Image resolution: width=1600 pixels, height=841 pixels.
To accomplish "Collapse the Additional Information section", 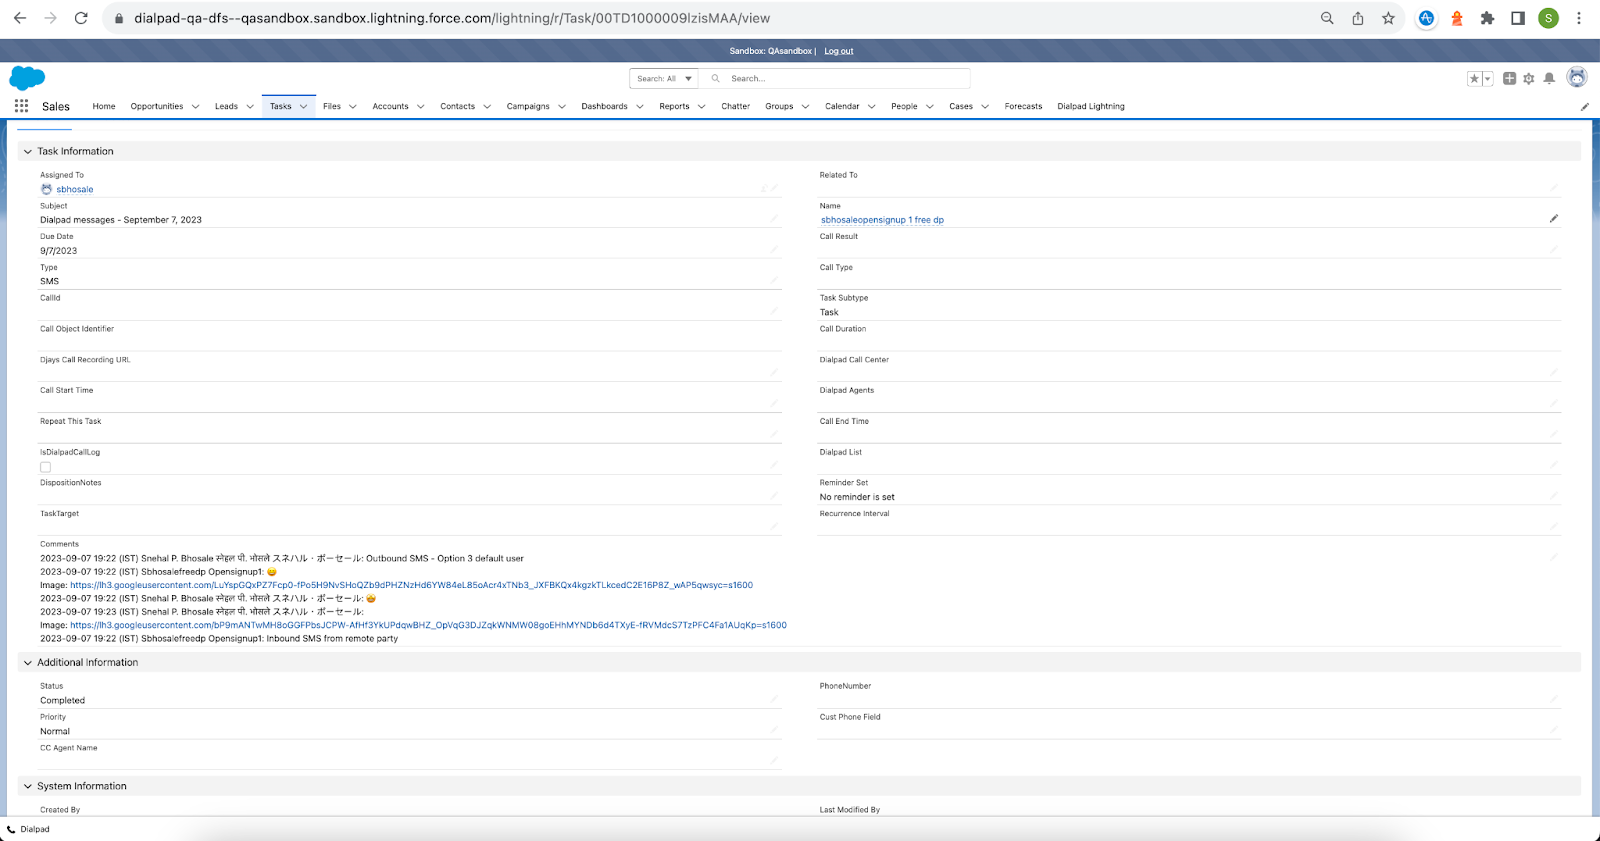I will coord(28,663).
